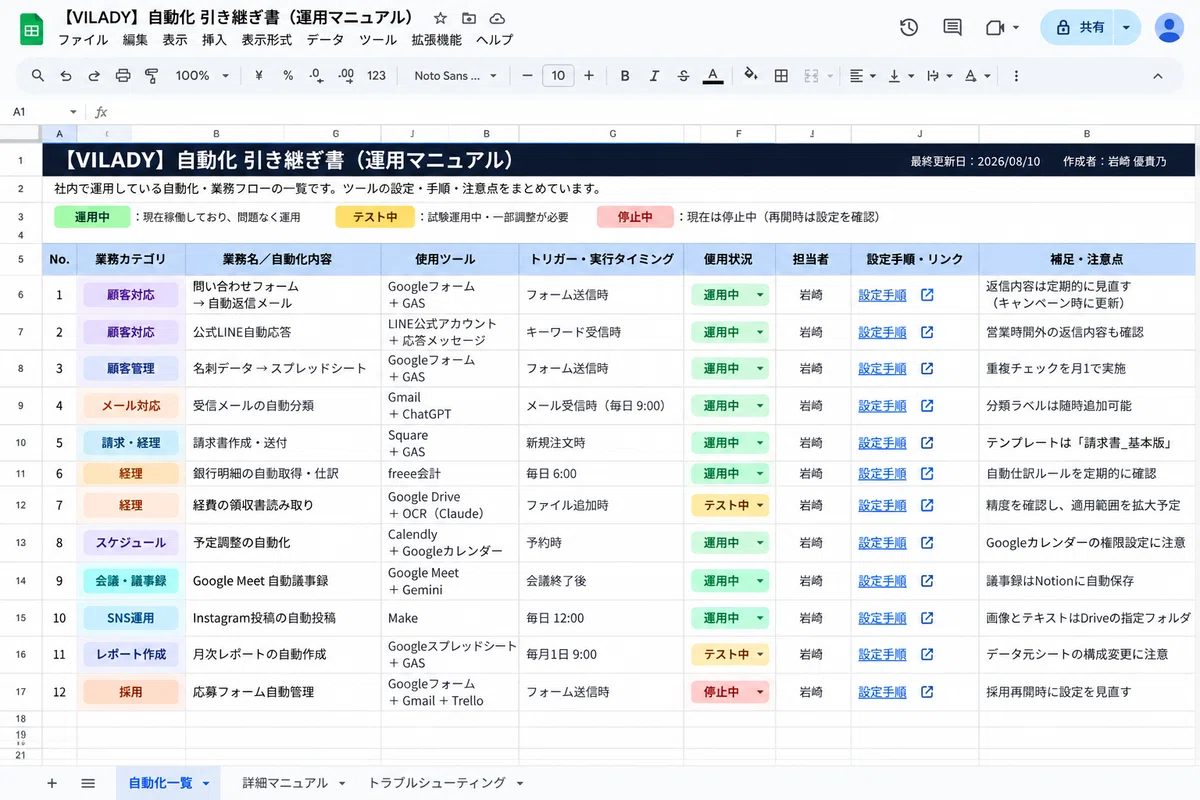Open the text color picker

[712, 76]
